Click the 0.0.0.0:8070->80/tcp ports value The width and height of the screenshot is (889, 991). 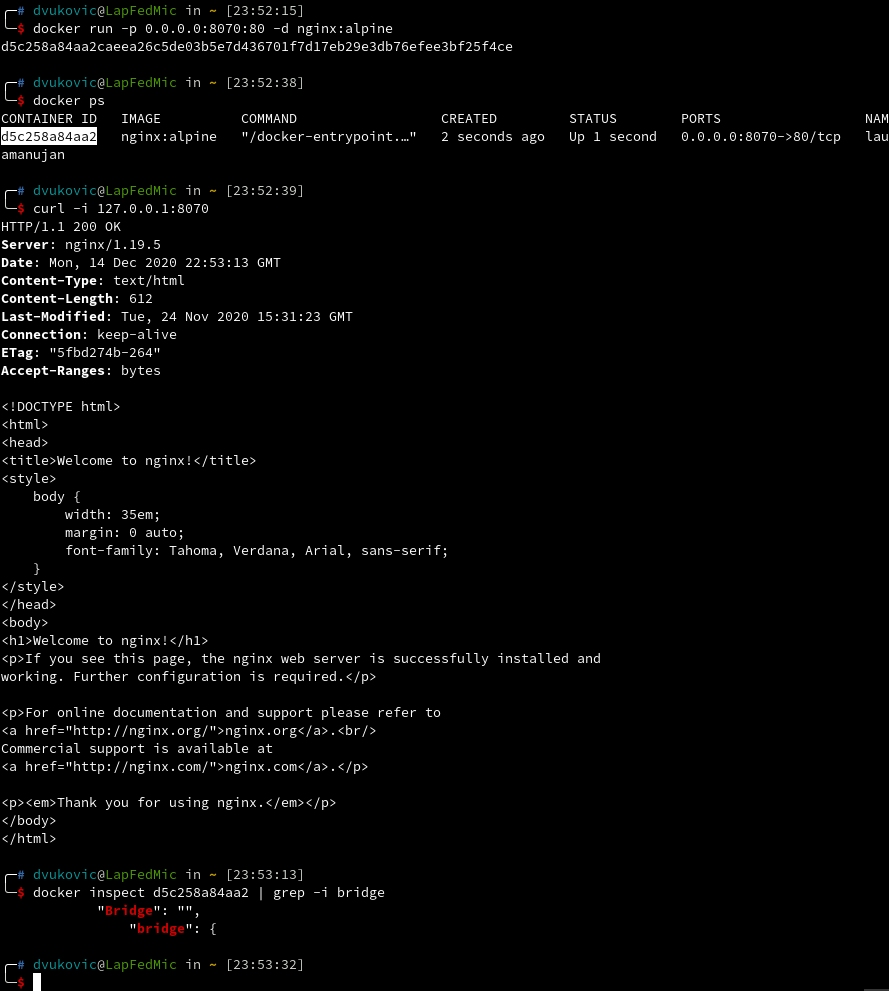pyautogui.click(x=761, y=137)
